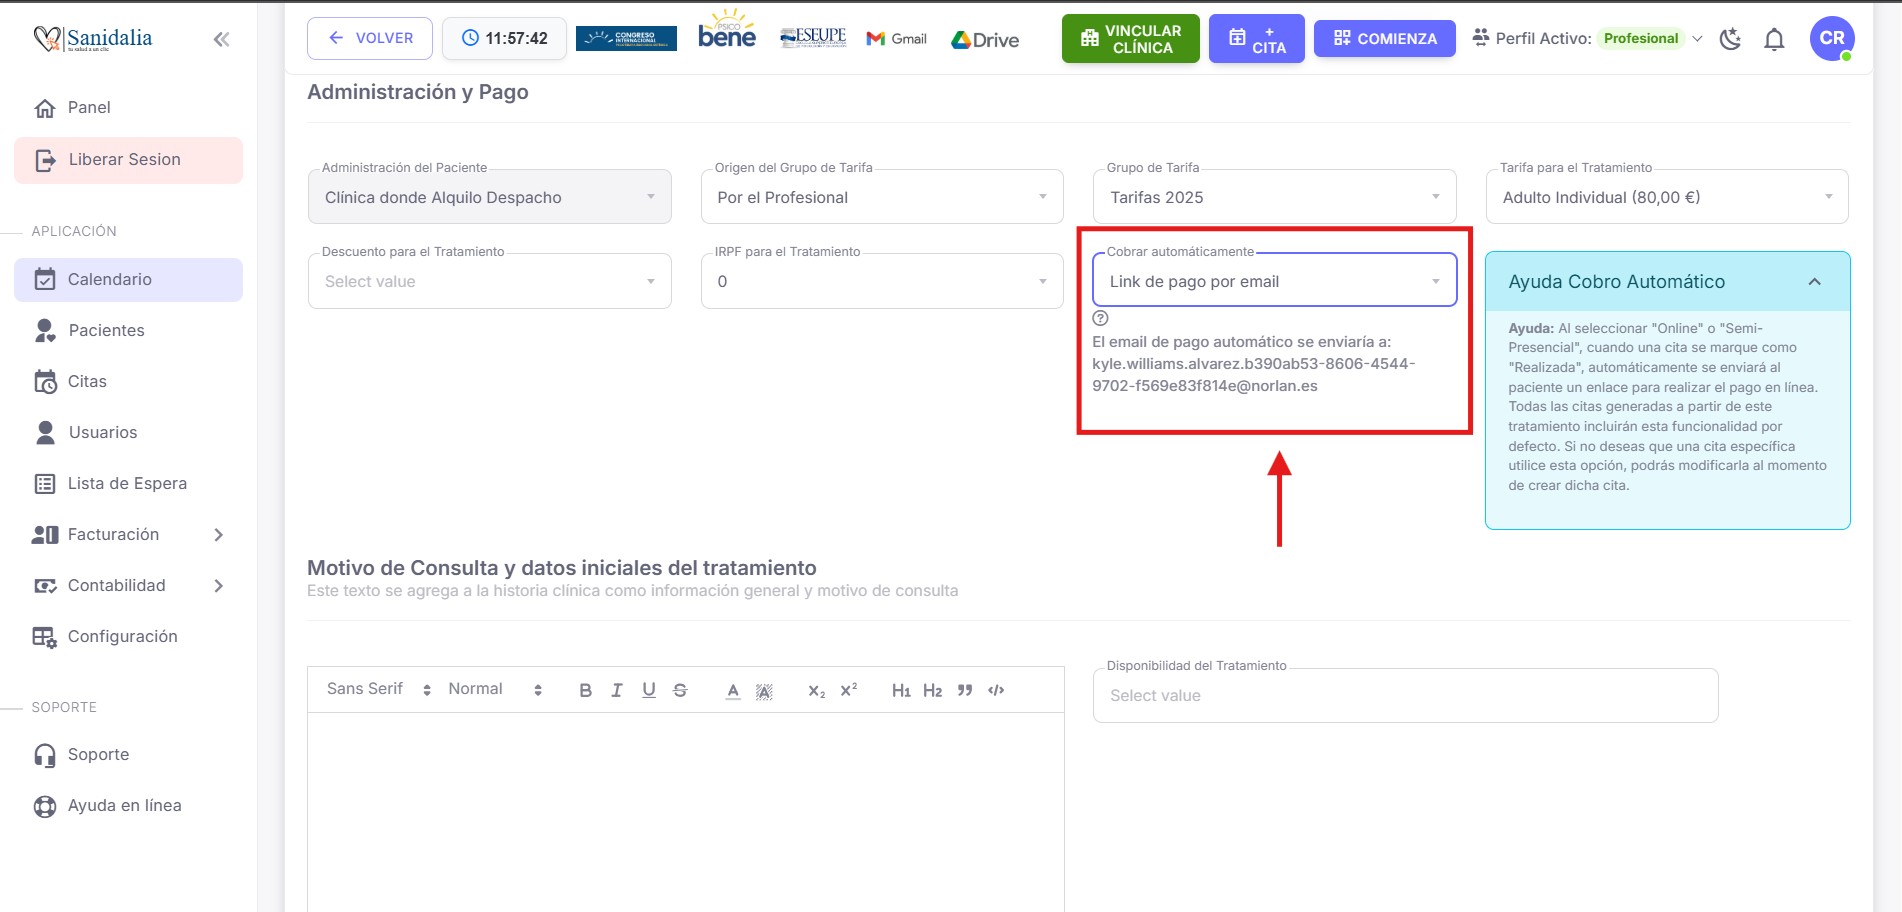Toggle underline formatting in editor
1902x912 pixels.
coord(649,690)
